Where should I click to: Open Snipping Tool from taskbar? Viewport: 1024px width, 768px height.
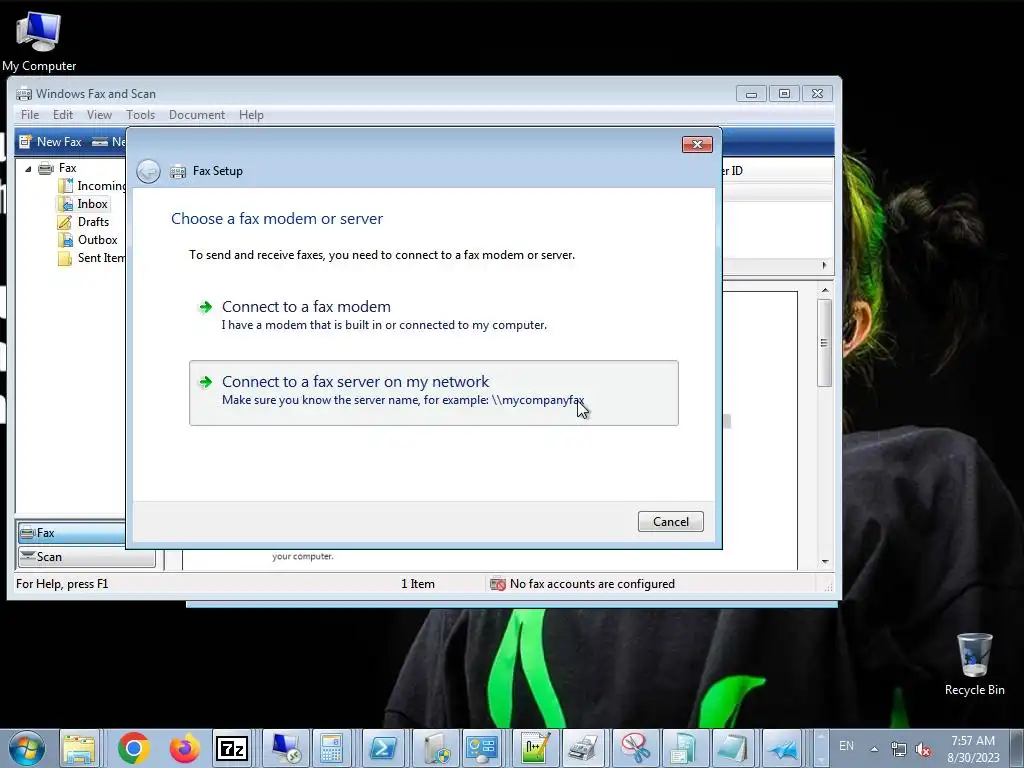[635, 748]
